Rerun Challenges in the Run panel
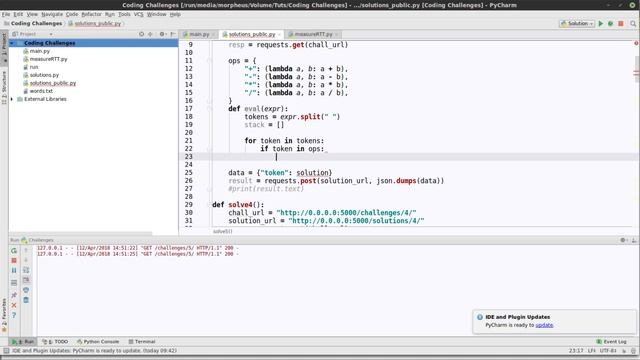The image size is (640, 360). tap(14, 251)
